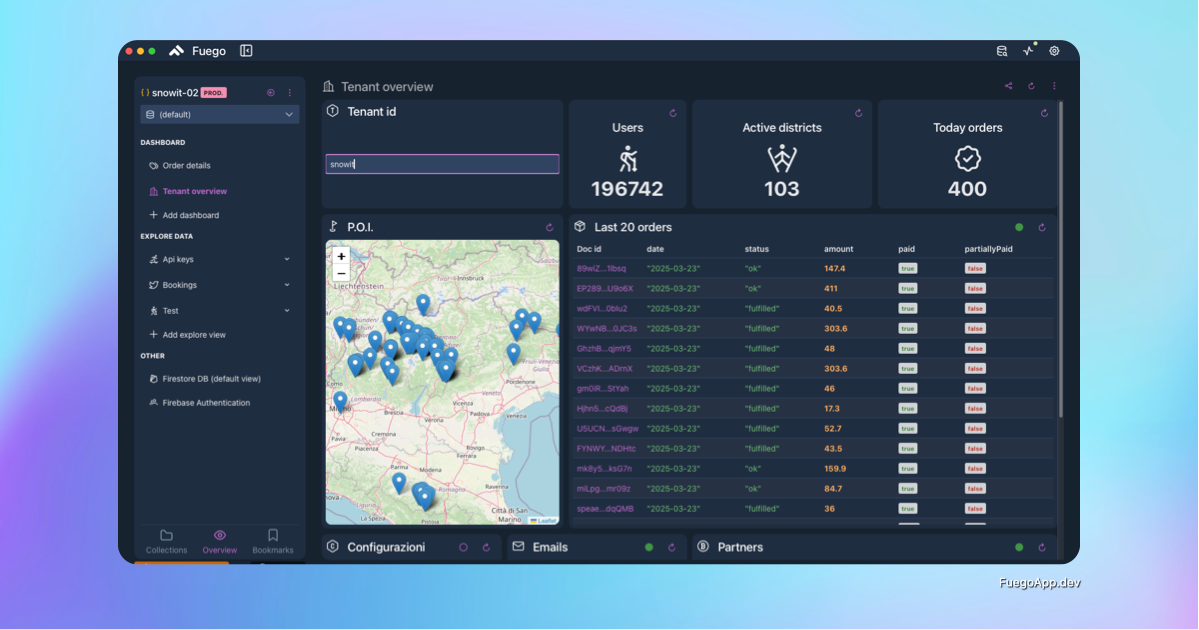
Task: Open the settings gear in the top bar
Action: (x=1053, y=50)
